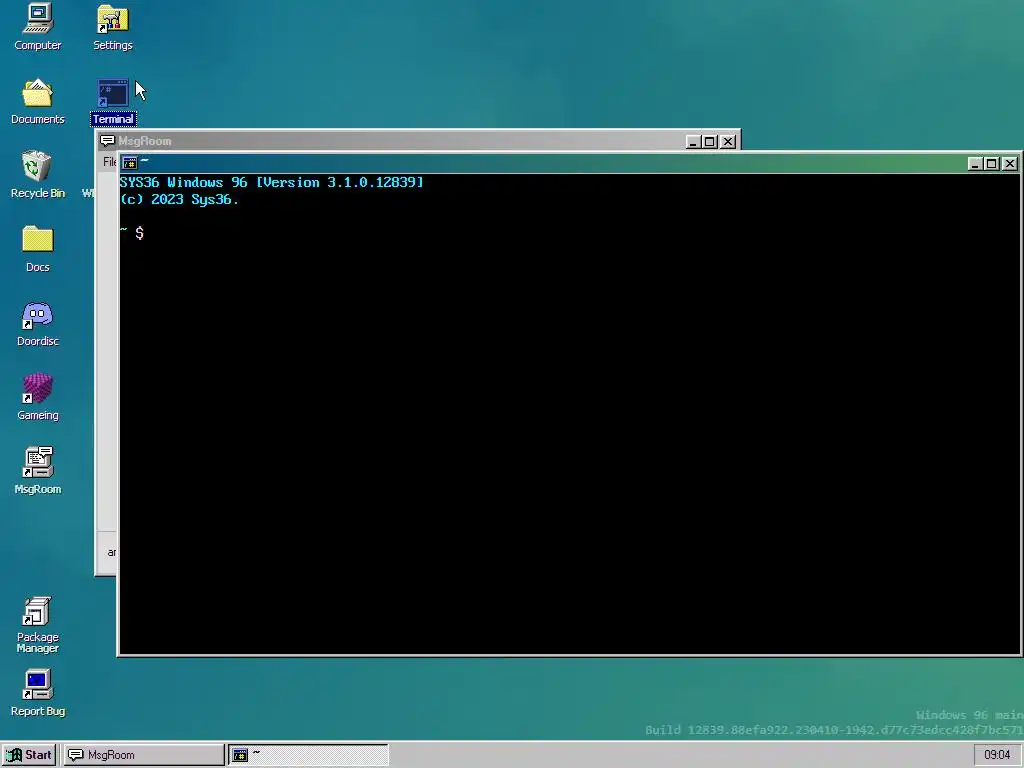This screenshot has width=1024, height=768.
Task: Open the File menu in MsgRoom
Action: (109, 162)
